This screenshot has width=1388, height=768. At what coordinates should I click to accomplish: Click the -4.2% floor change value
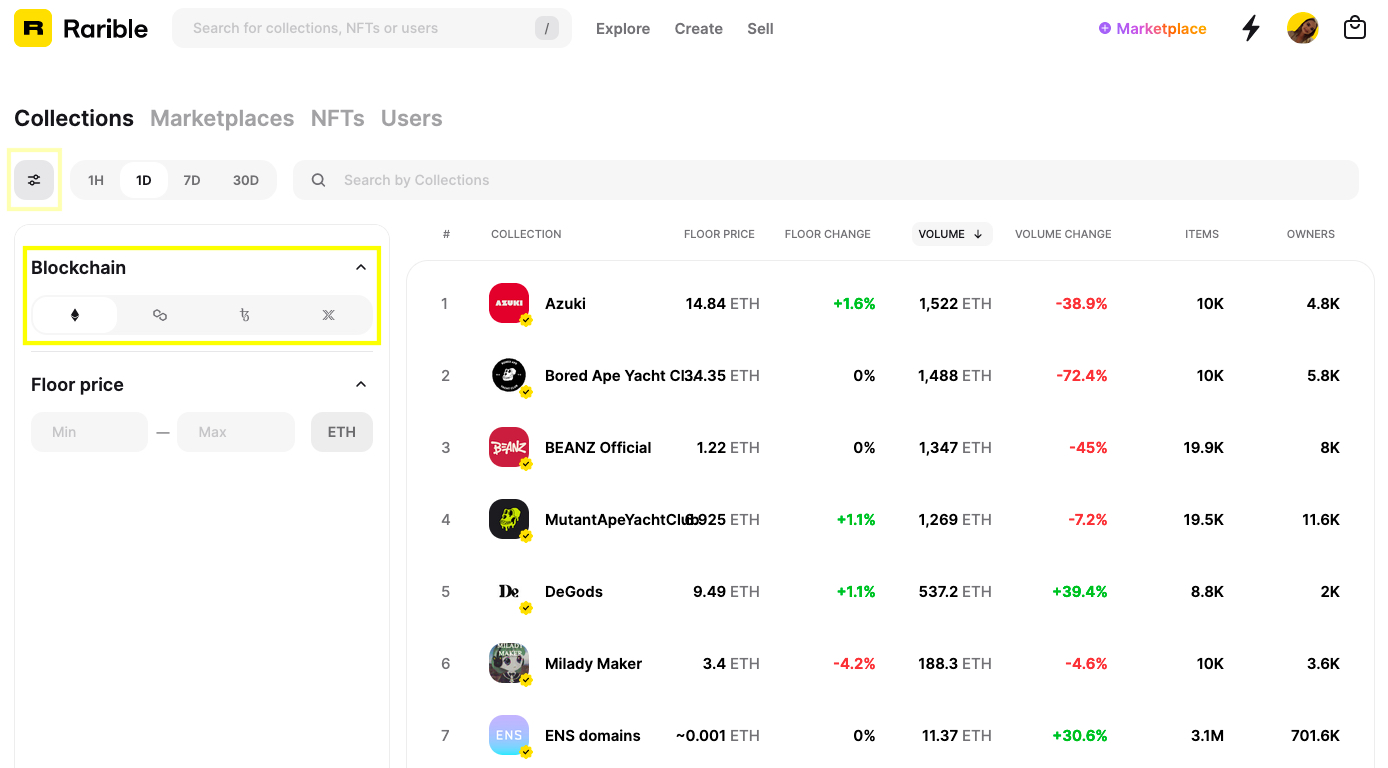coord(854,663)
